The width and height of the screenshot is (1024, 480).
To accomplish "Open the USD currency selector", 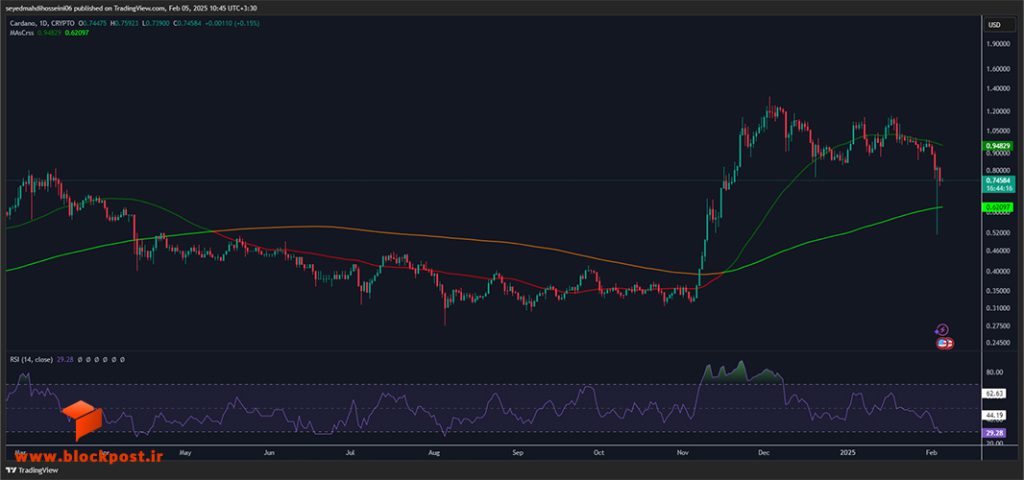I will 994,25.
